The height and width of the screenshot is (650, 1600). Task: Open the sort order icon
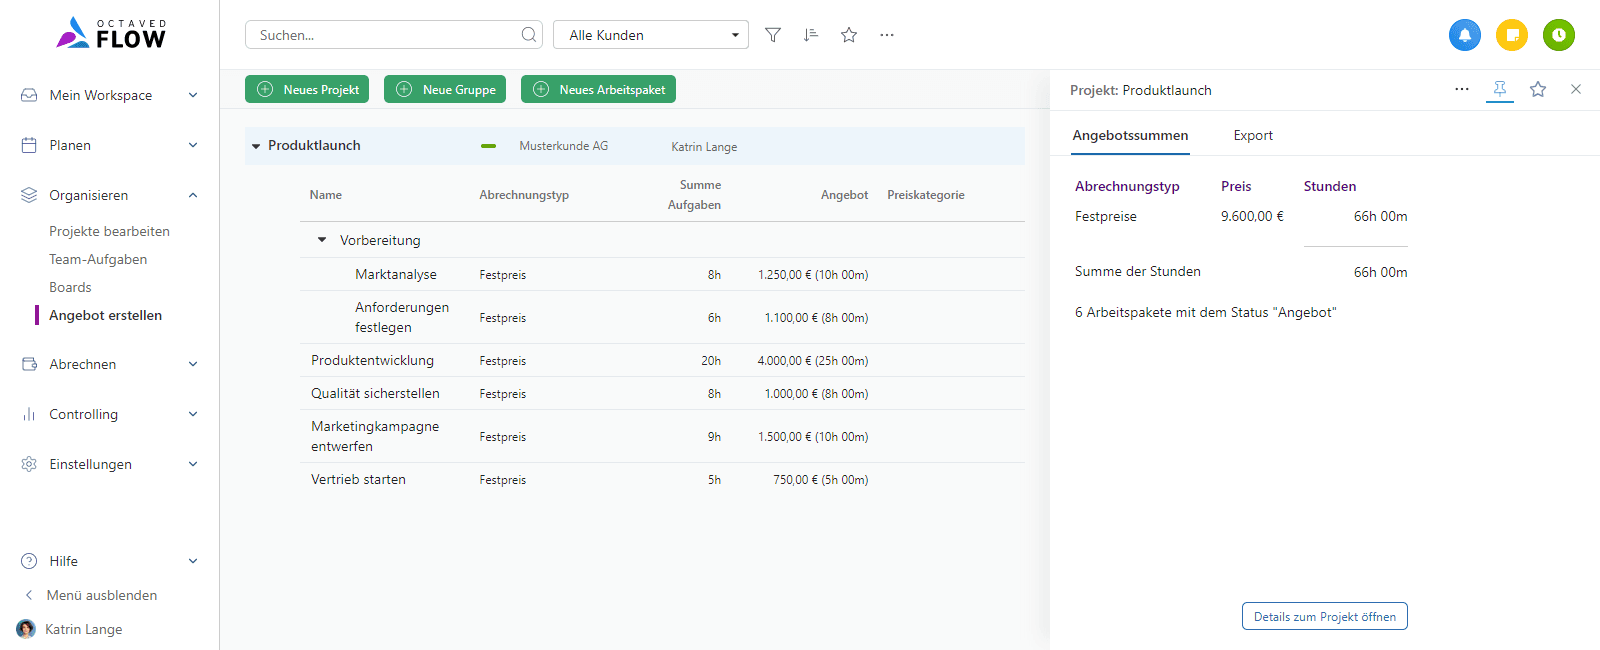[x=811, y=35]
